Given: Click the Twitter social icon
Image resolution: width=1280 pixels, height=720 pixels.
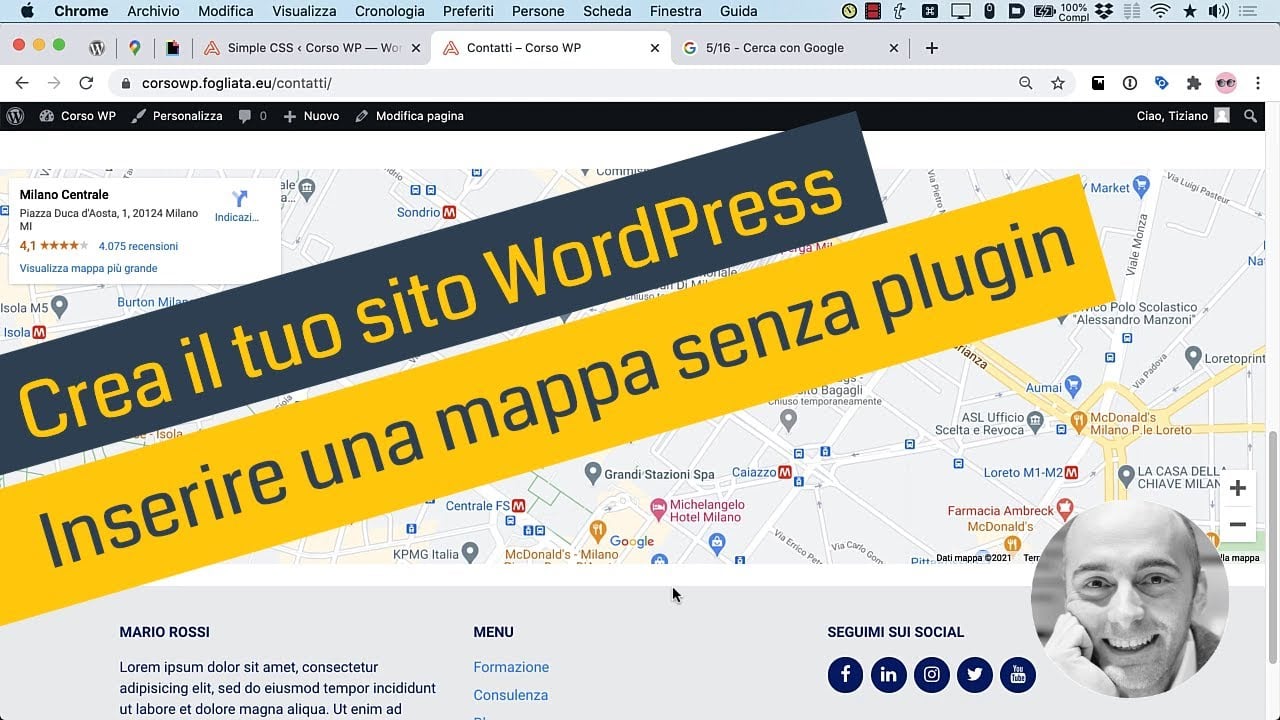Looking at the screenshot, I should point(975,674).
